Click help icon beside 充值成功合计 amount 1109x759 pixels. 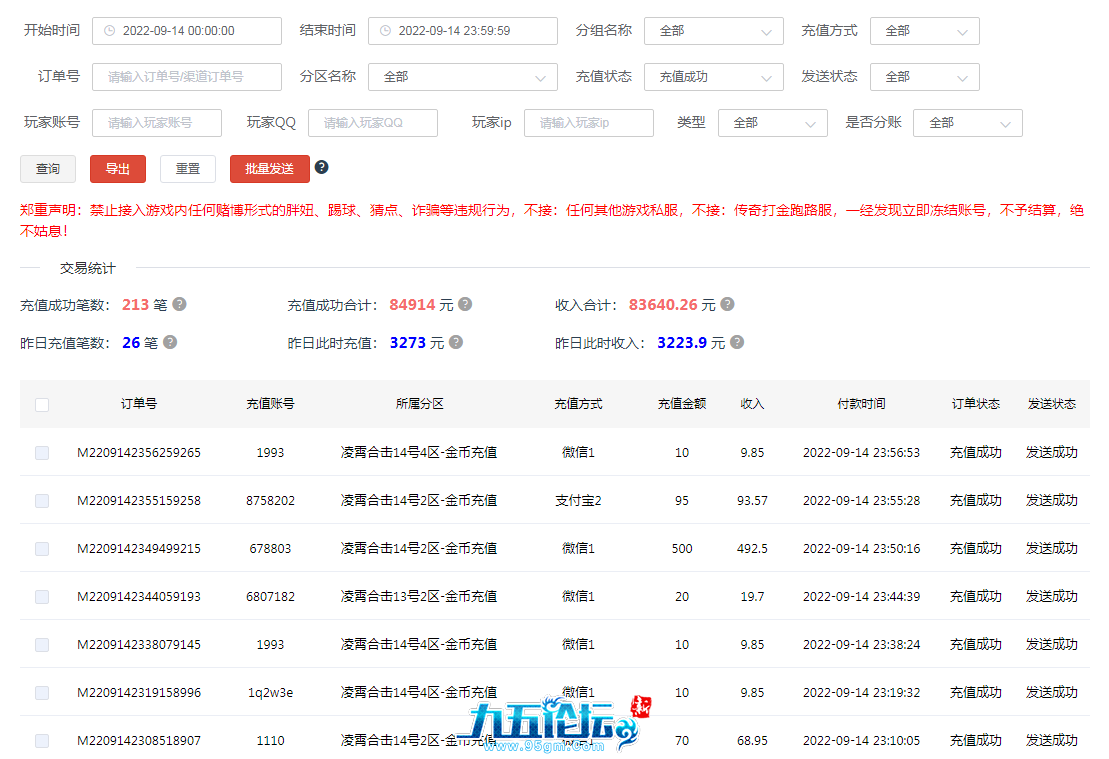pyautogui.click(x=465, y=304)
